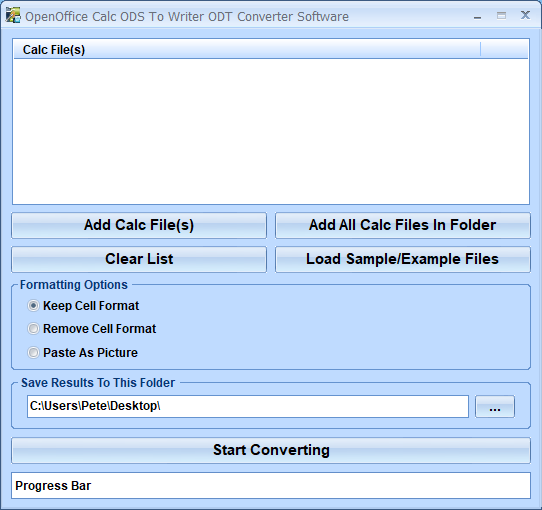Maximize the converter window
This screenshot has width=542, height=510.
pos(501,16)
